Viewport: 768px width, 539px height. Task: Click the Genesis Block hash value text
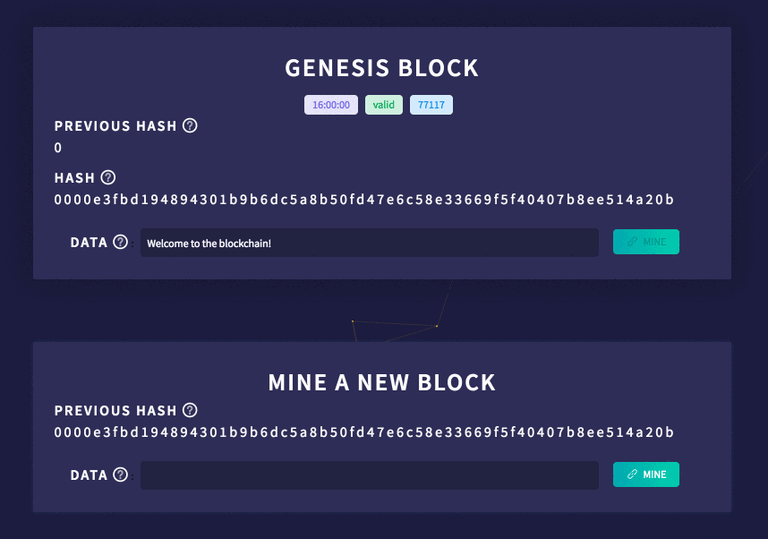(364, 200)
